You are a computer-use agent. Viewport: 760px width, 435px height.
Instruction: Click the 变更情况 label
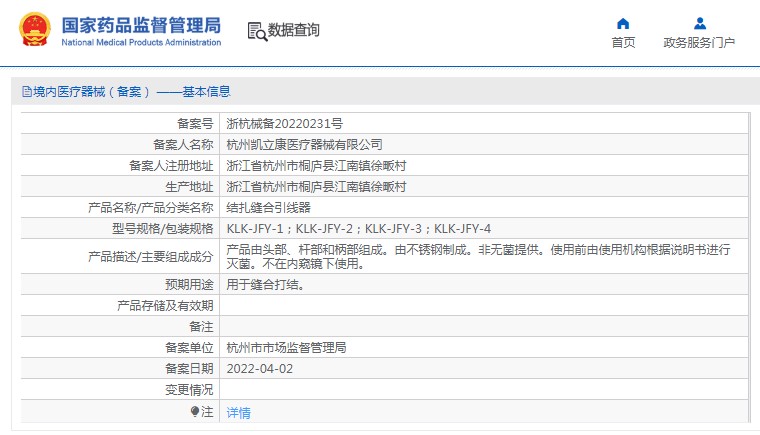(x=189, y=390)
